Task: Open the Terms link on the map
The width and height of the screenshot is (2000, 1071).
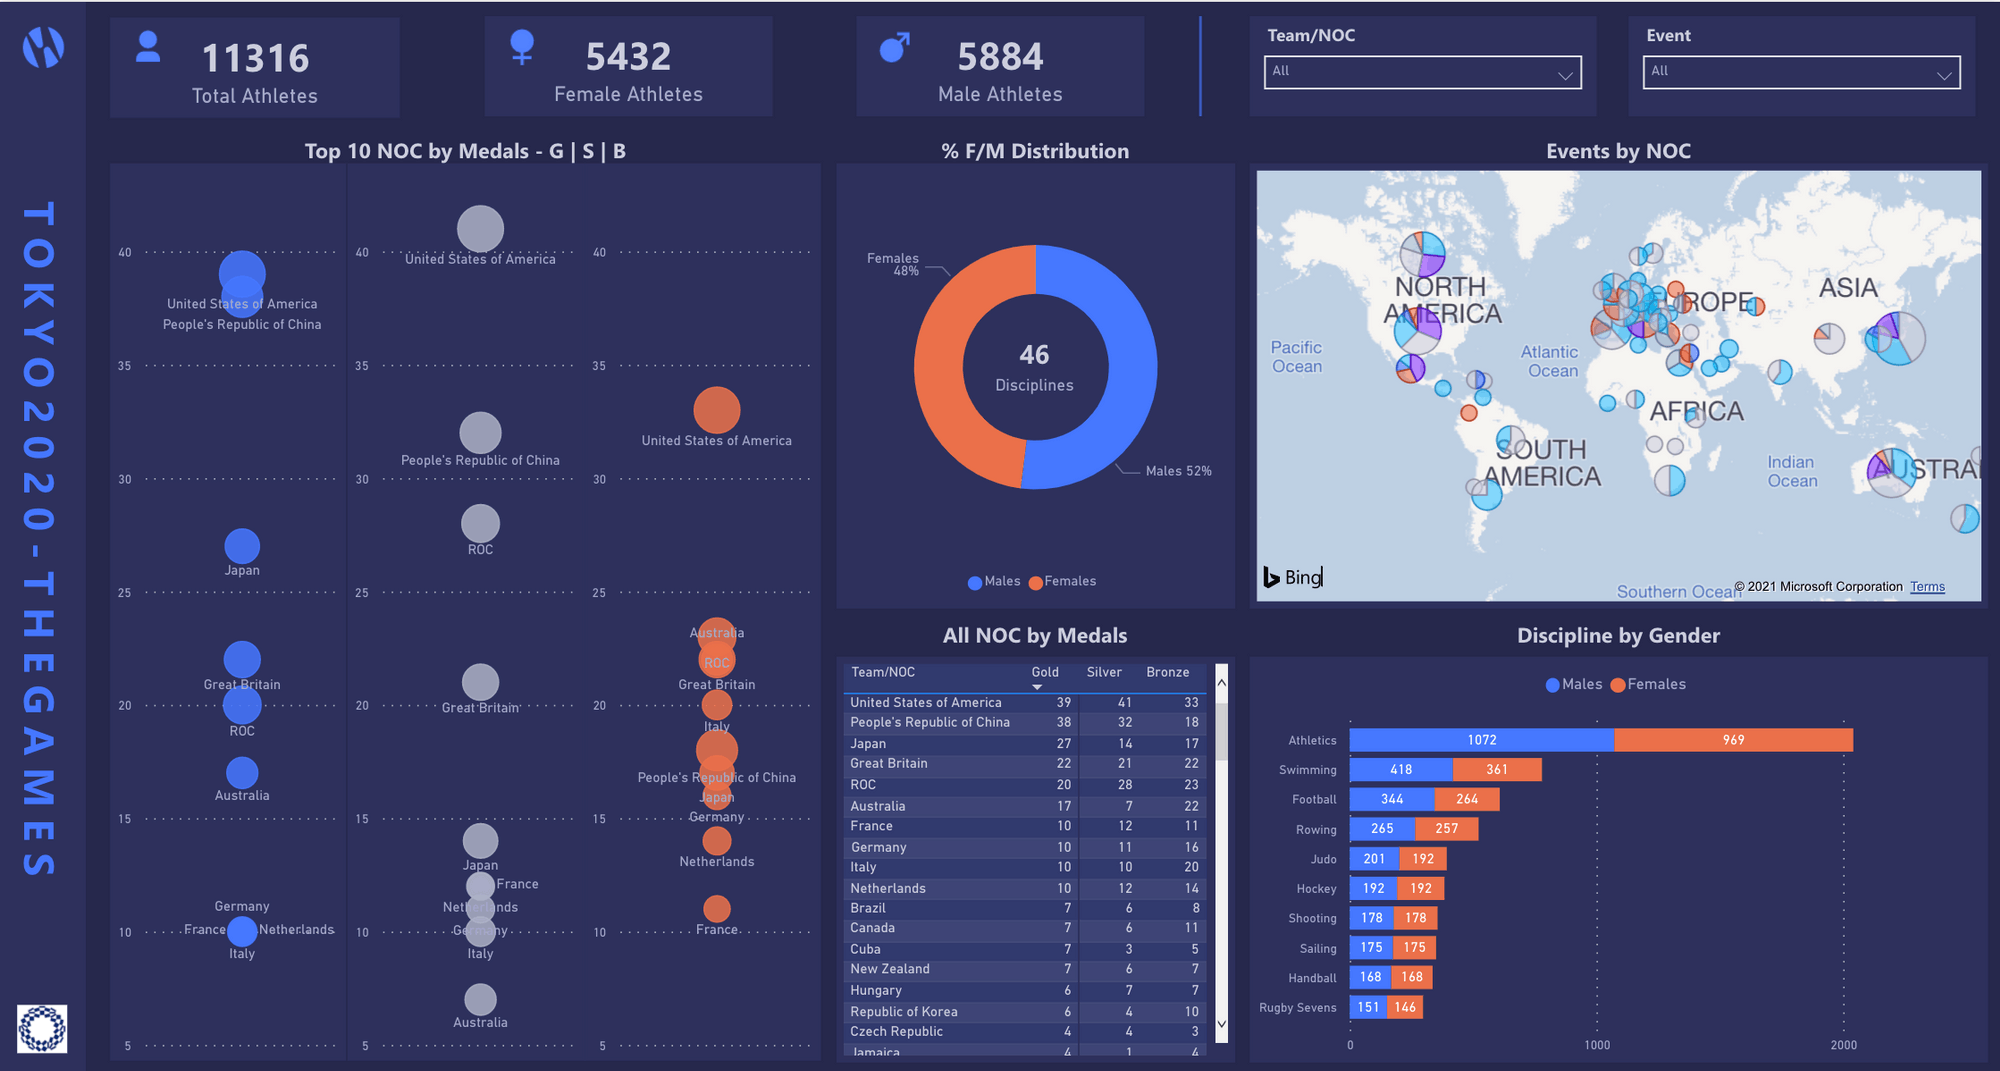Action: 1926,586
